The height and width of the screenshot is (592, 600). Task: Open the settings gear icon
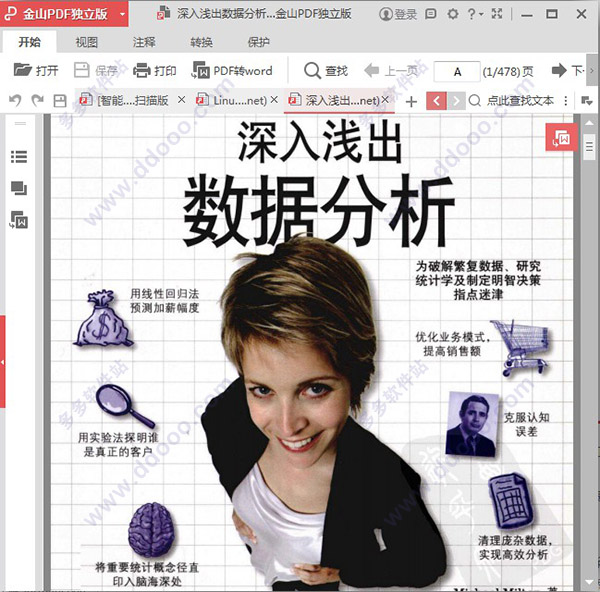point(453,14)
